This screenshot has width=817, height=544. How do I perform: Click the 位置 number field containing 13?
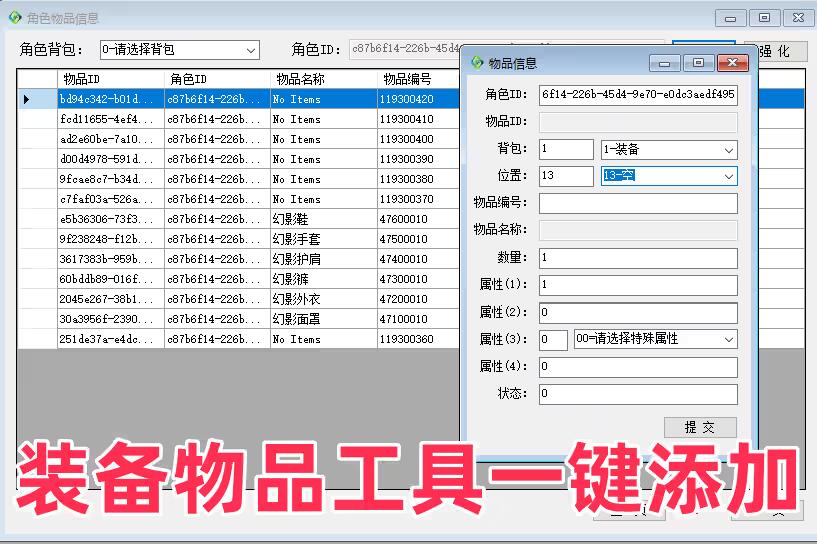point(566,176)
